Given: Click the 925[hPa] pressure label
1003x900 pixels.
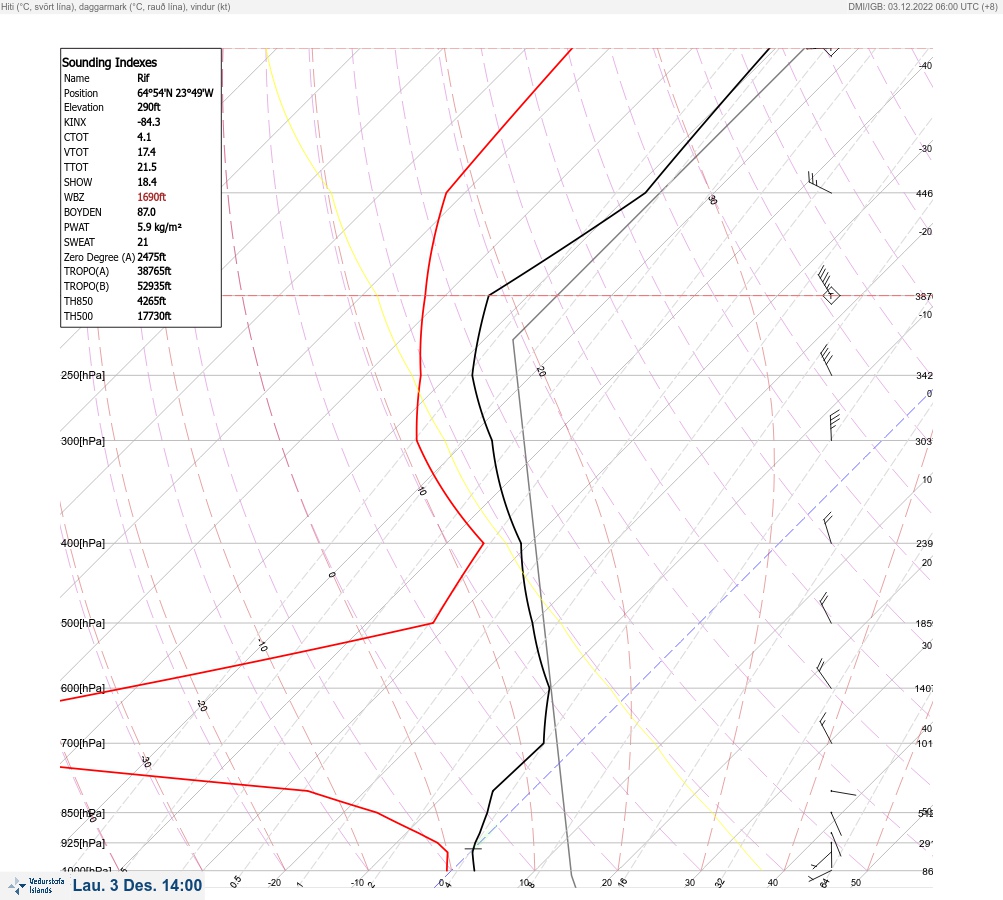Looking at the screenshot, I should (x=83, y=843).
